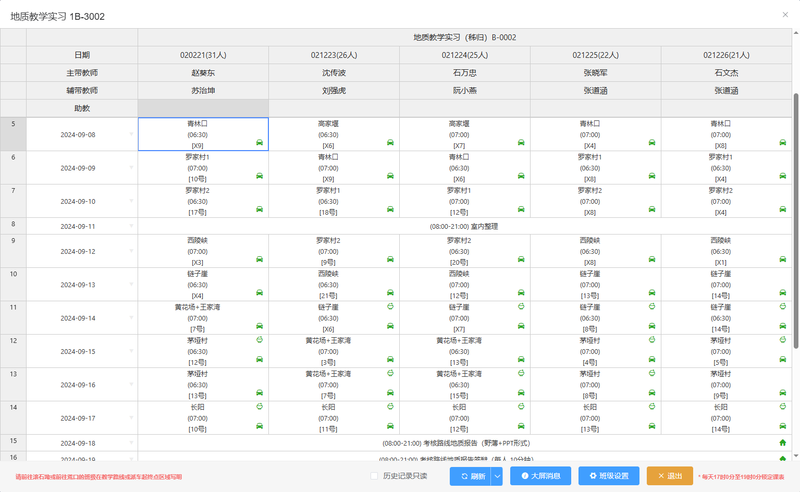Click car icon in 2024-09-12 X3 cell
The height and width of the screenshot is (492, 800).
260,260
